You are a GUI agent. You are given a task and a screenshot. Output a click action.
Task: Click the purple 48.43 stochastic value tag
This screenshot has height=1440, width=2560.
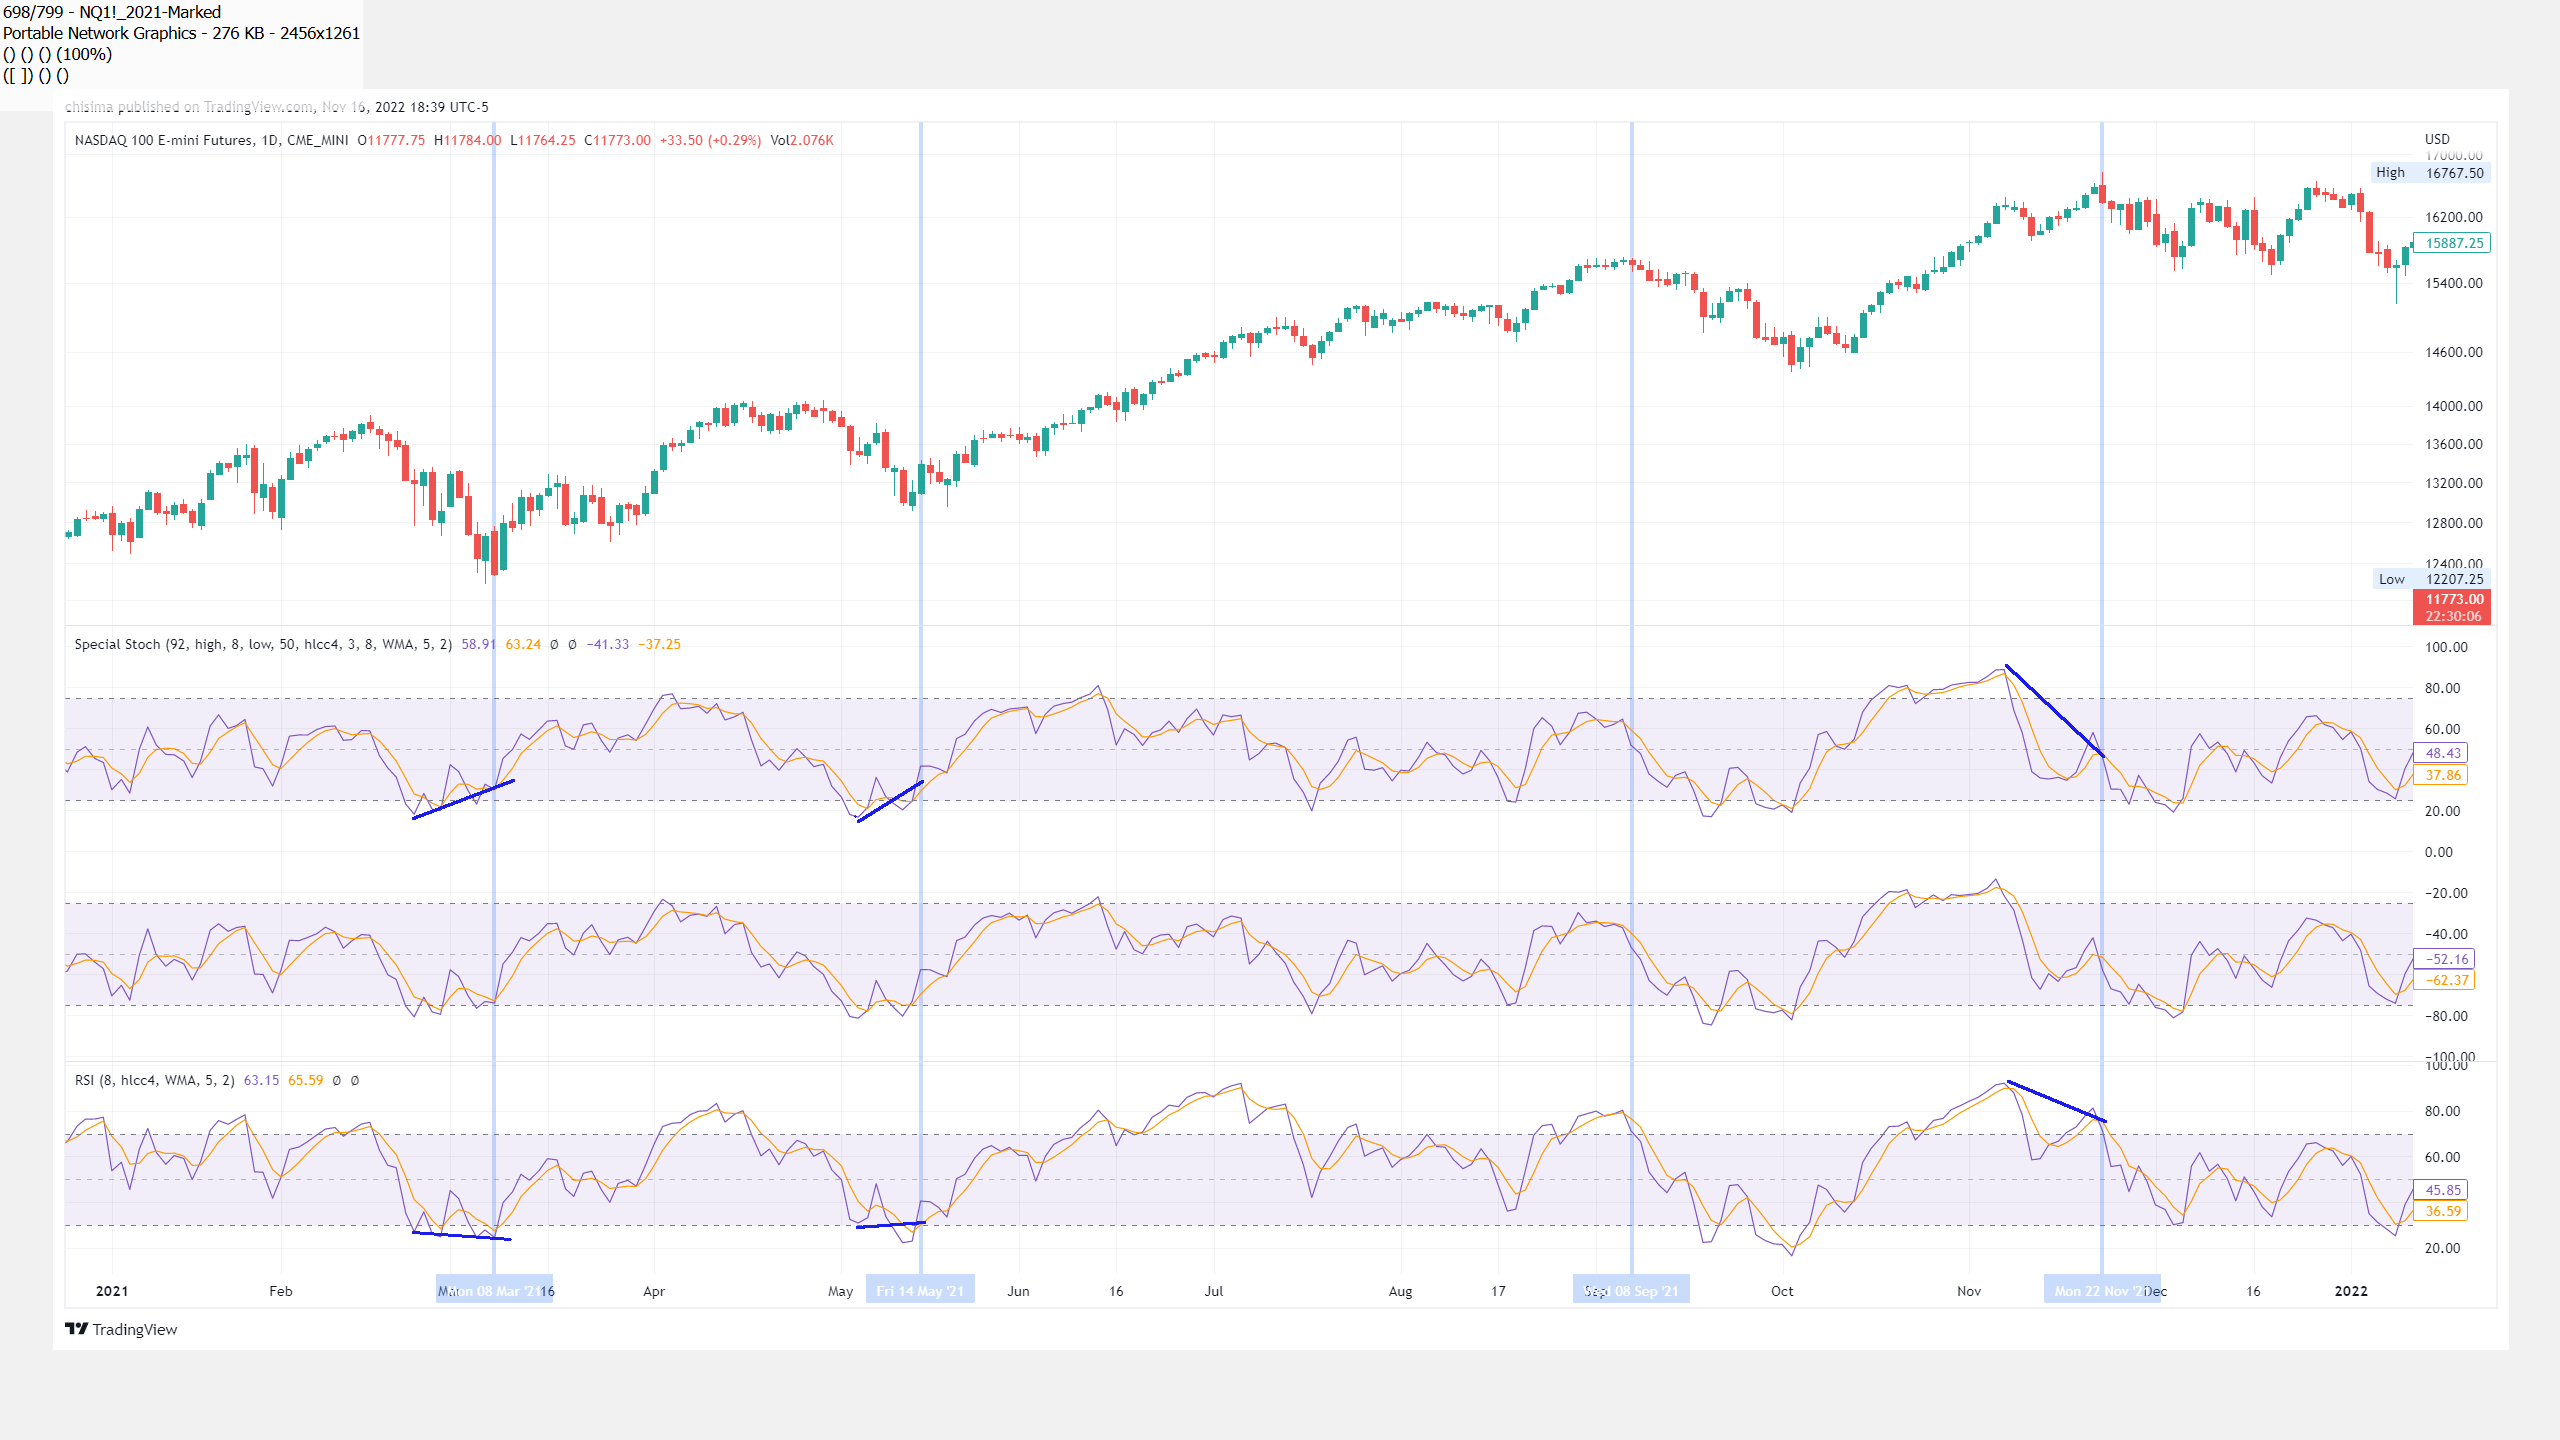[x=2442, y=753]
